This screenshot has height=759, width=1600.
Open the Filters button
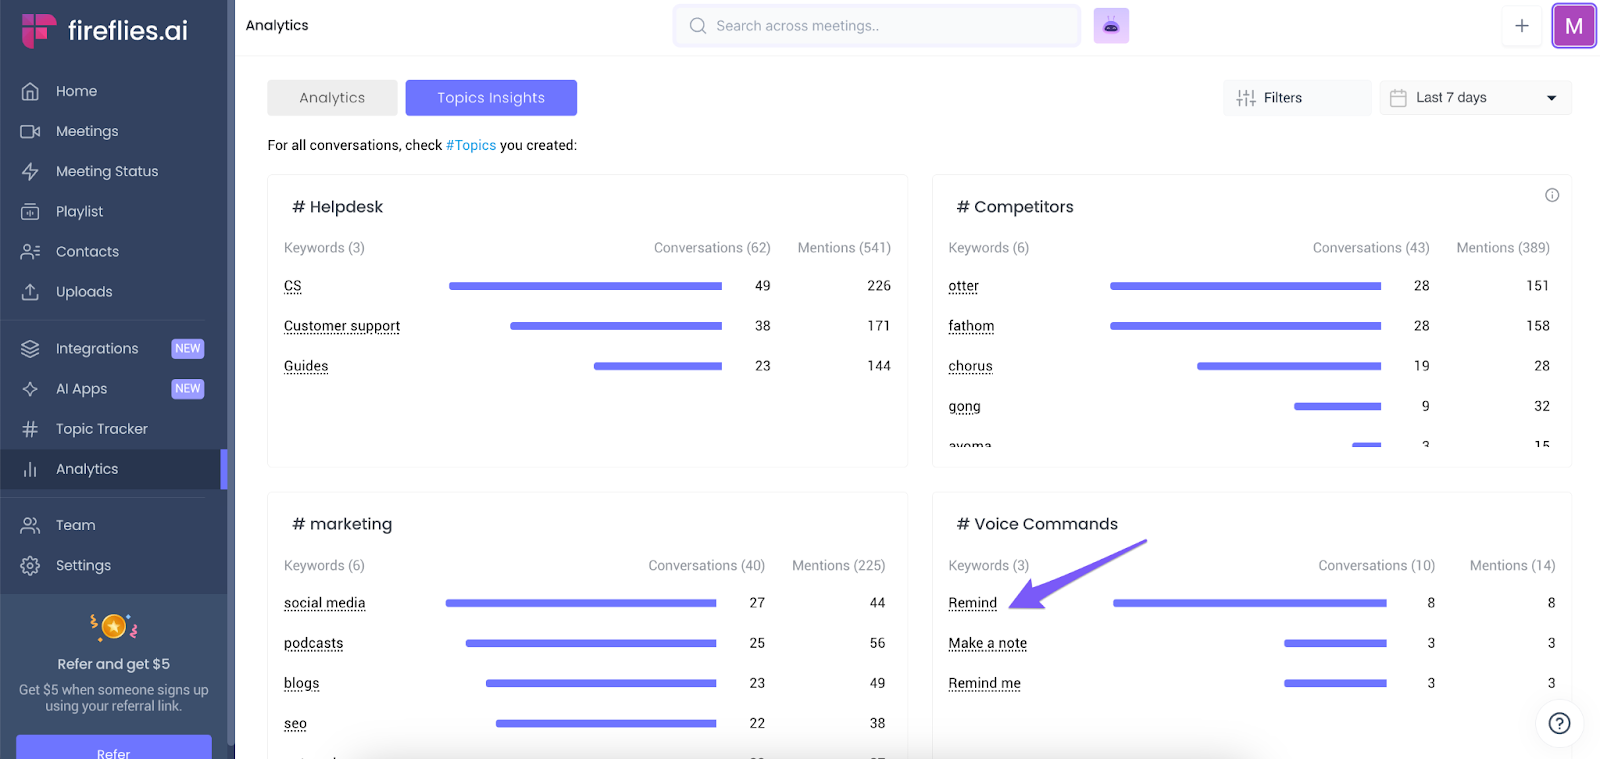(1297, 97)
